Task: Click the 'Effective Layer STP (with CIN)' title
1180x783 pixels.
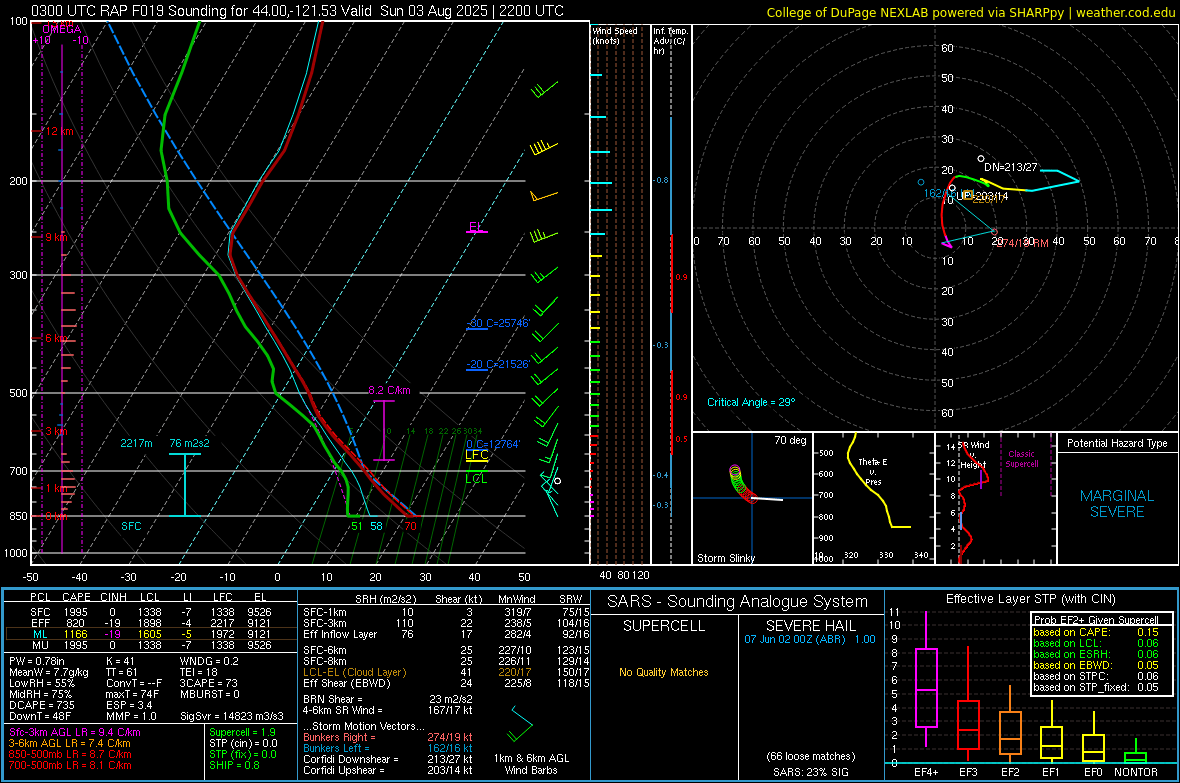Action: (1030, 599)
